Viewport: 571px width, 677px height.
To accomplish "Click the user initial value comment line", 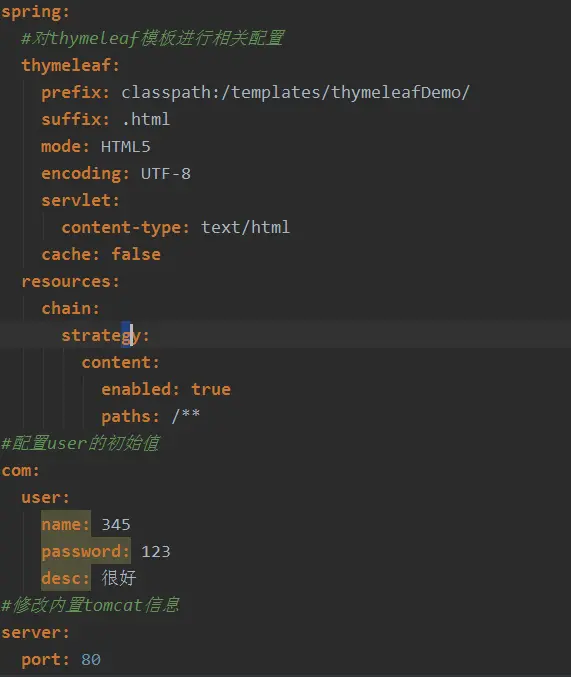I will pos(81,444).
